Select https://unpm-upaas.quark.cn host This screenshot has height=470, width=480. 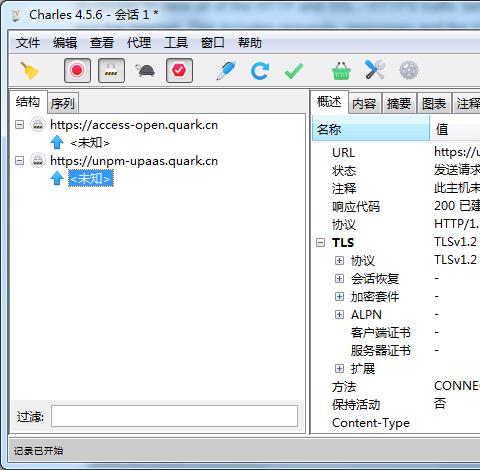tap(134, 161)
